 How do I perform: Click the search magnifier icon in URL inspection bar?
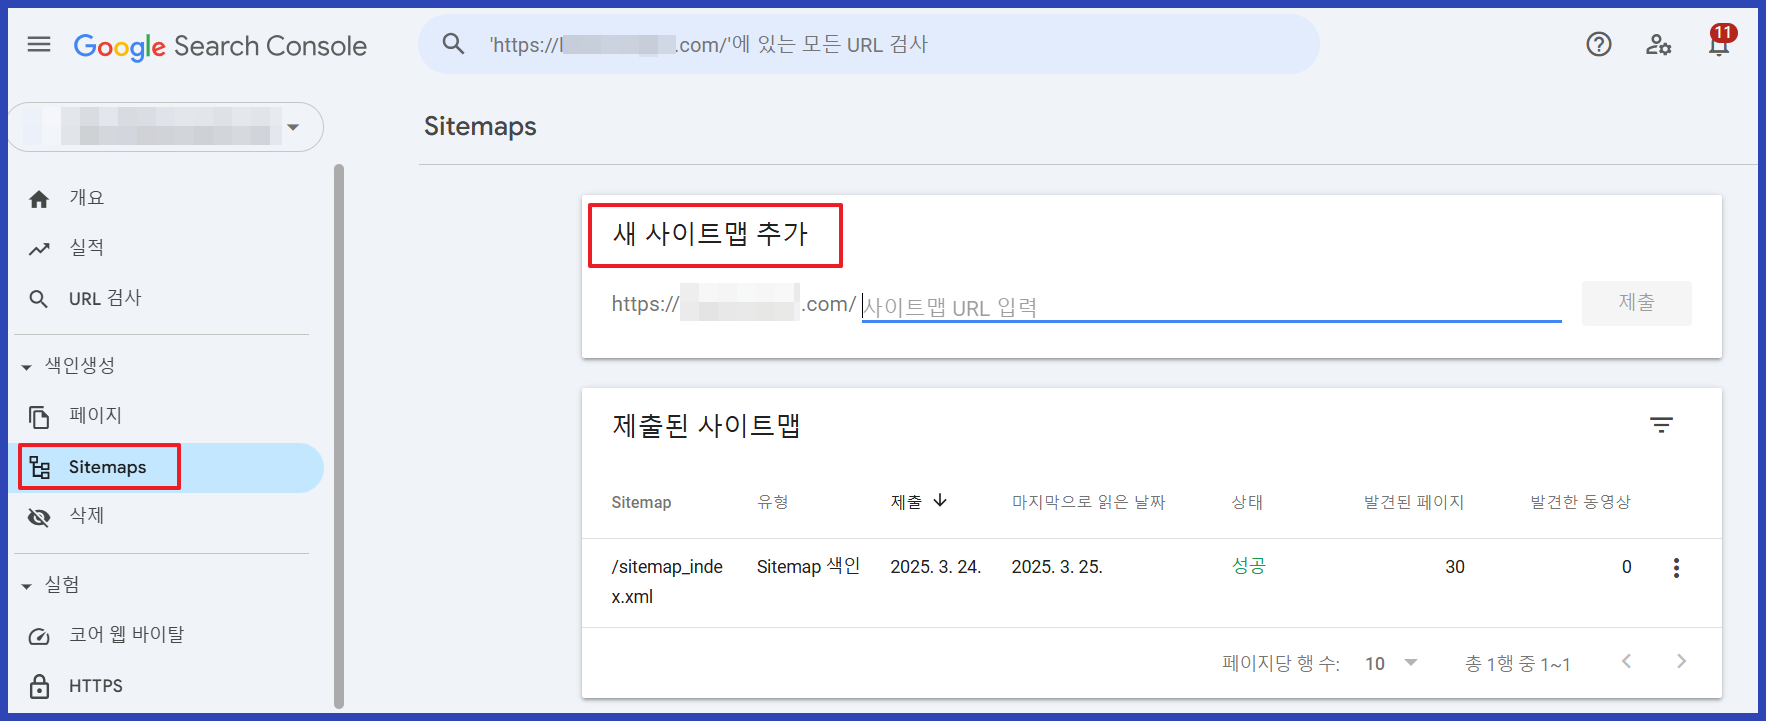[453, 44]
